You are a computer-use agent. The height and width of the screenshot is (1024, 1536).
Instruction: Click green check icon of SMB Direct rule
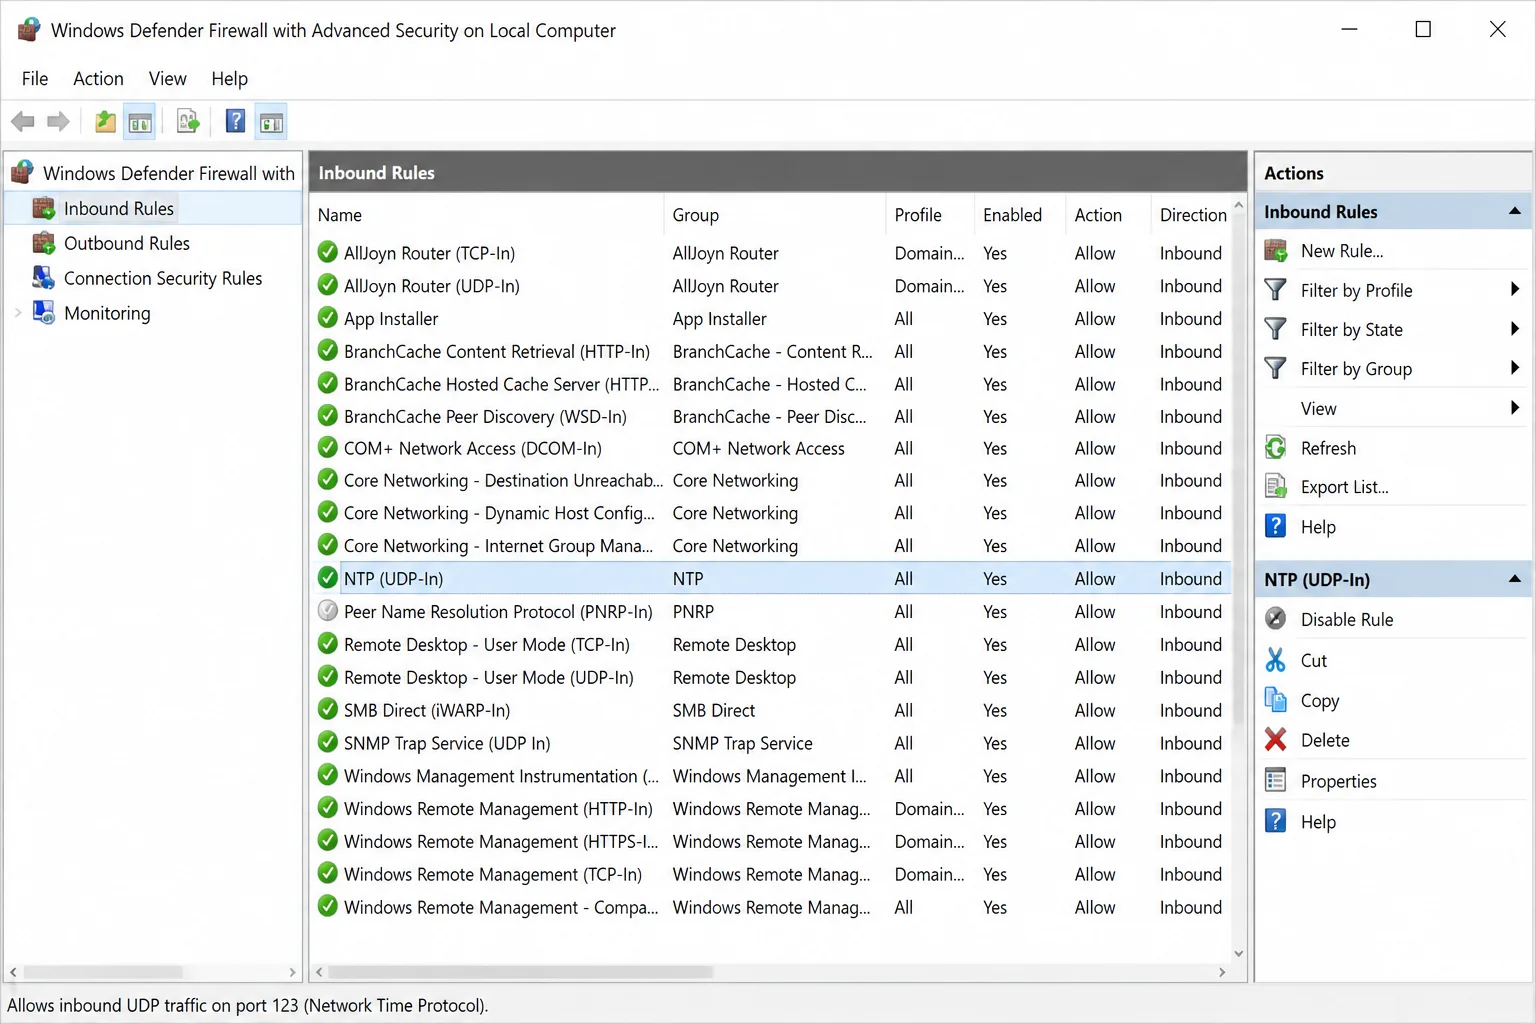coord(327,710)
